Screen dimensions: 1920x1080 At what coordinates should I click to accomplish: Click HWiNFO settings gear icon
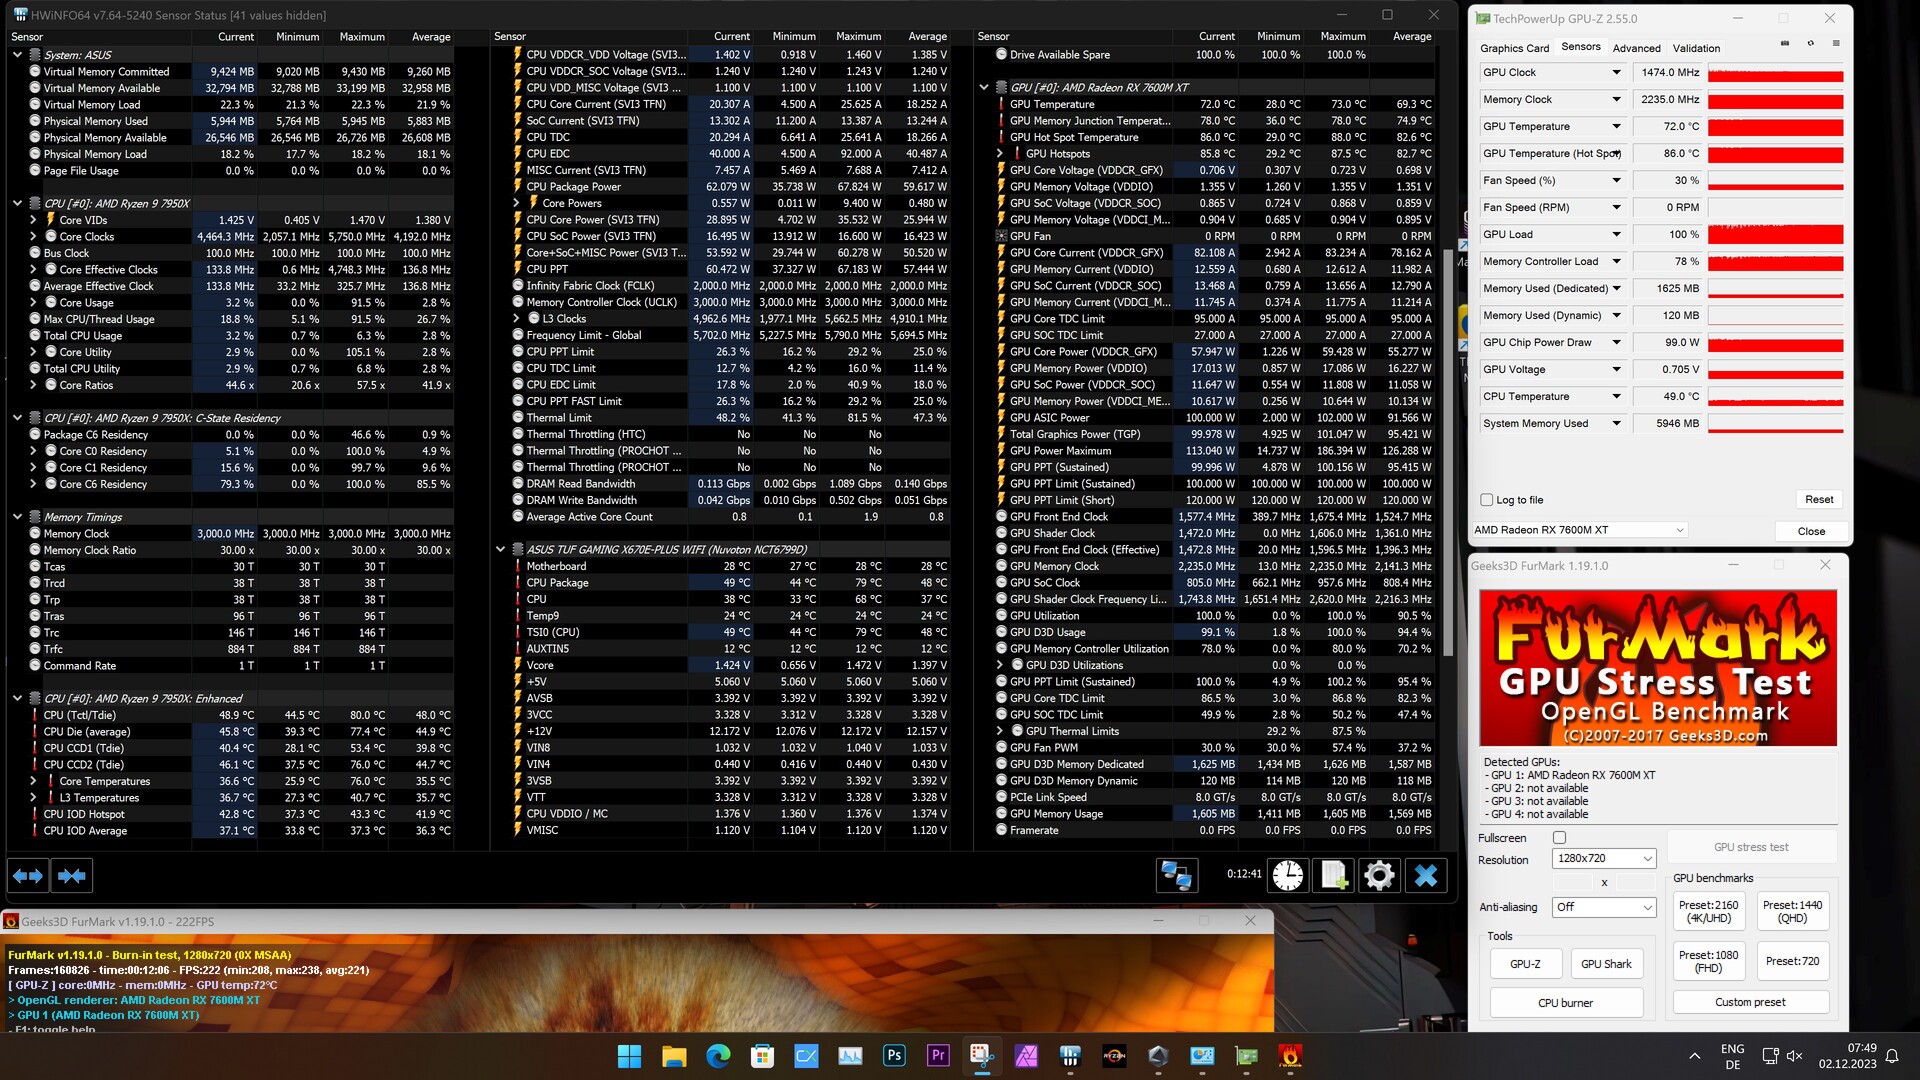coord(1379,876)
